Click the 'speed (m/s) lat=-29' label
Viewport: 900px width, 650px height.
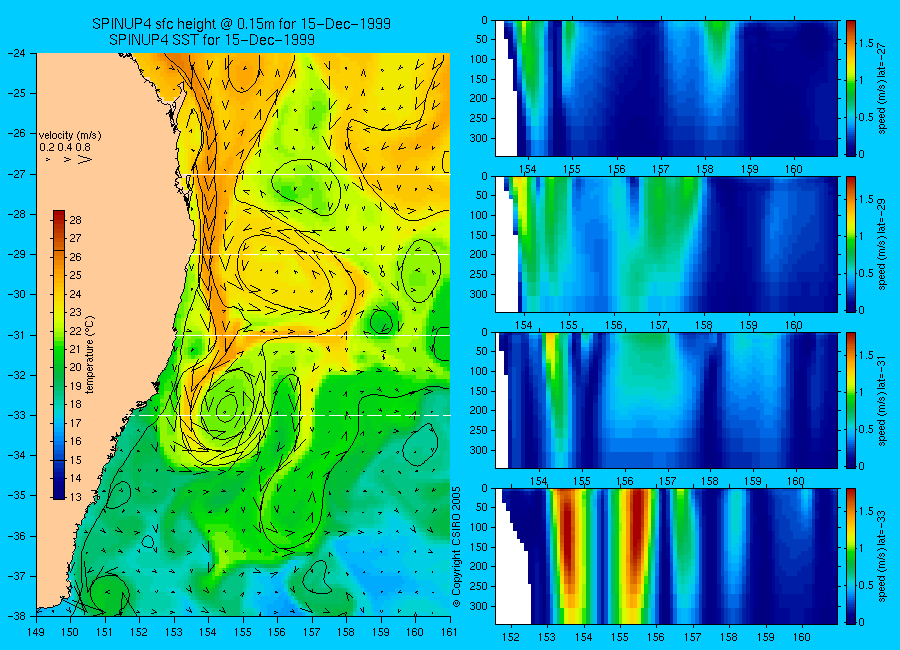[882, 245]
